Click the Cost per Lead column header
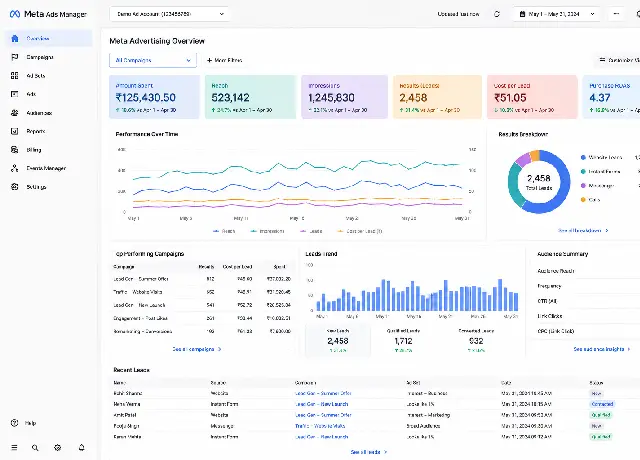Screen dimensions: 640x460 click(237, 267)
